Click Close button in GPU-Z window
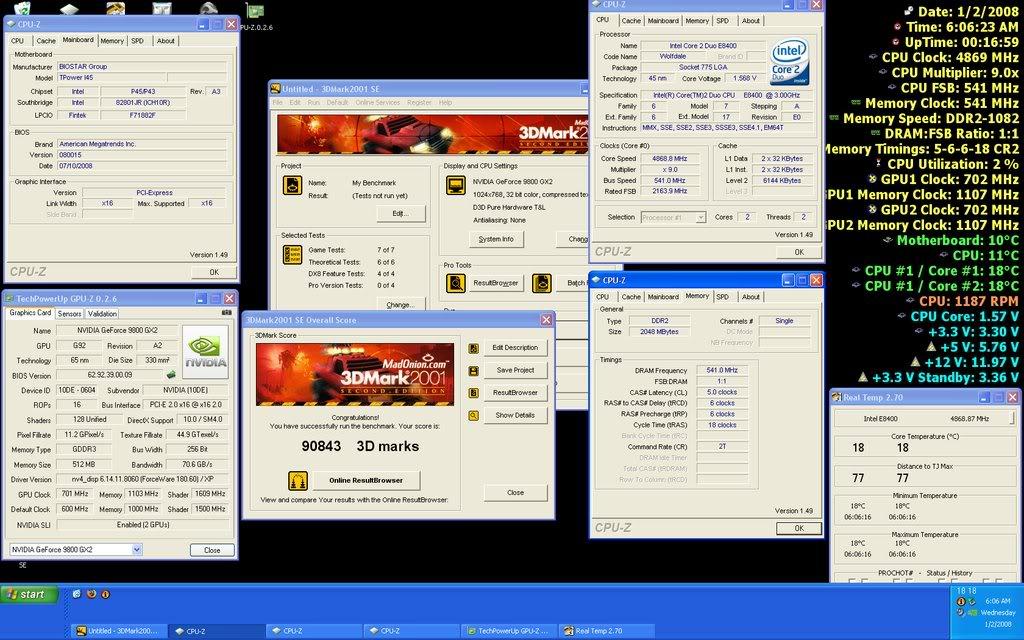The image size is (1024, 640). click(212, 550)
